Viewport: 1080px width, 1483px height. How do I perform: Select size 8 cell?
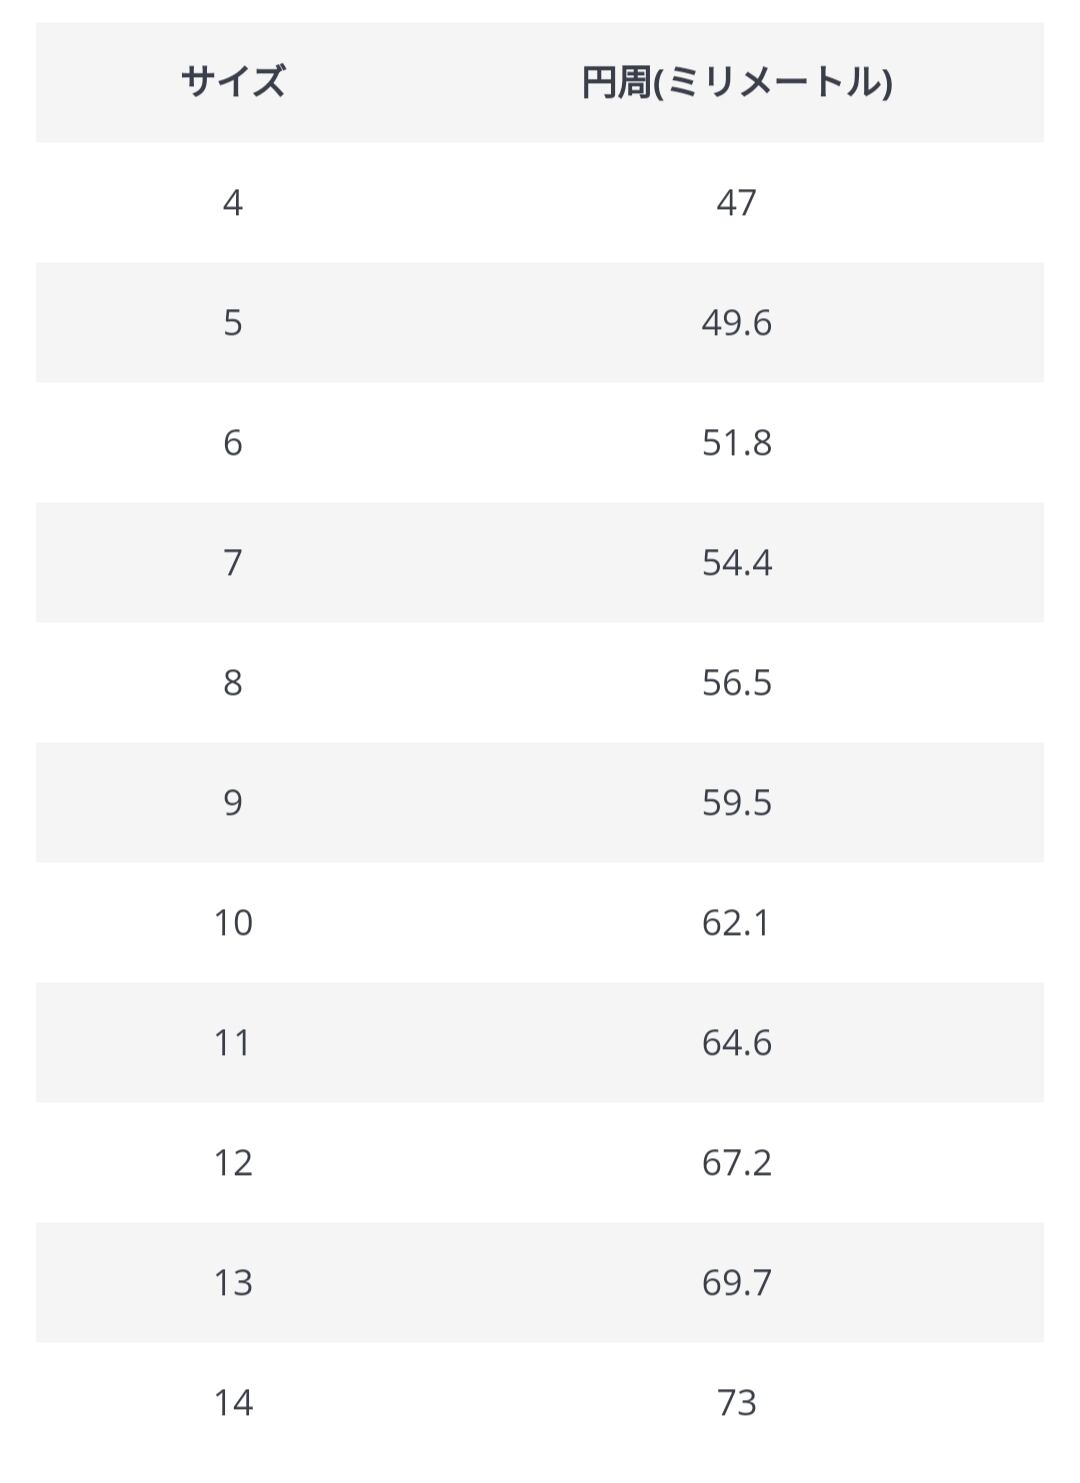(233, 683)
